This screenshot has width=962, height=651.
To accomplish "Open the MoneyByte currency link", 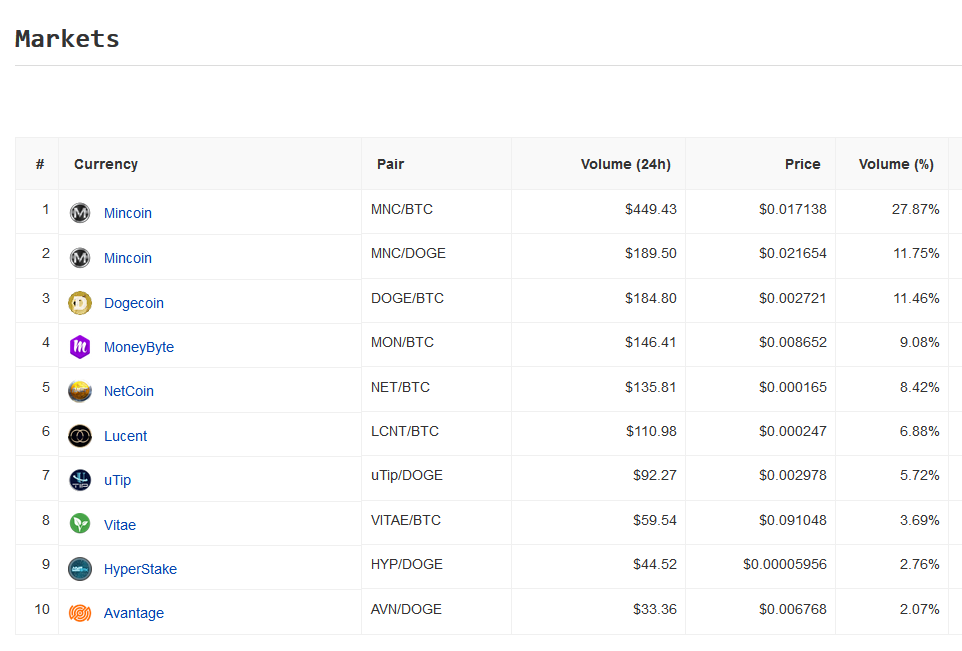I will [x=139, y=347].
